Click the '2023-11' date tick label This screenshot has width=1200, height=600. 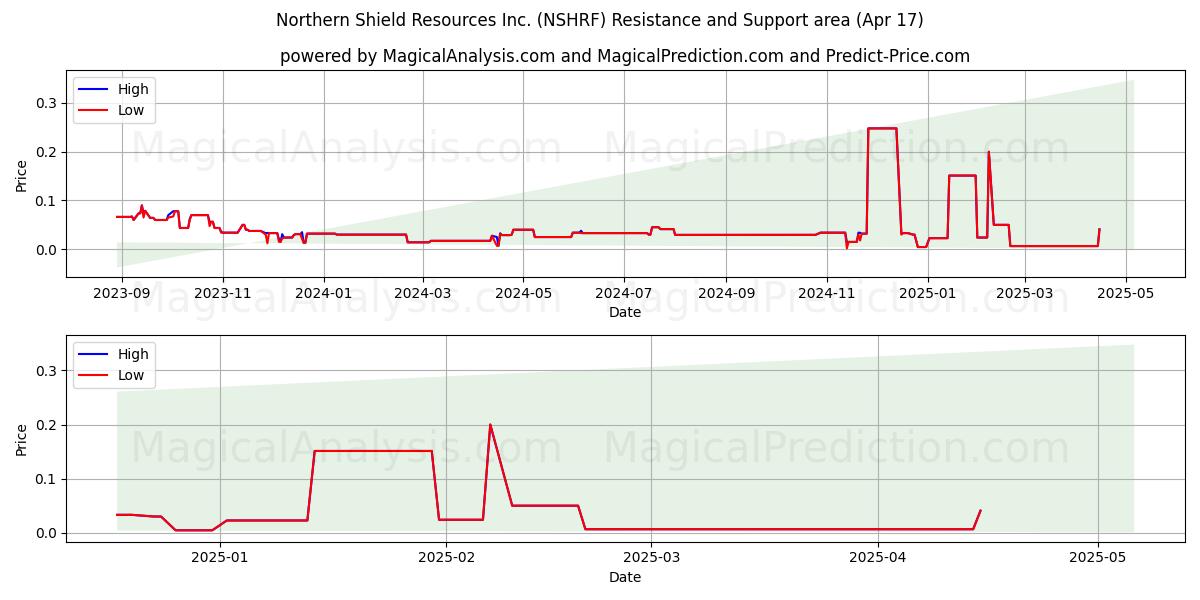pyautogui.click(x=222, y=295)
